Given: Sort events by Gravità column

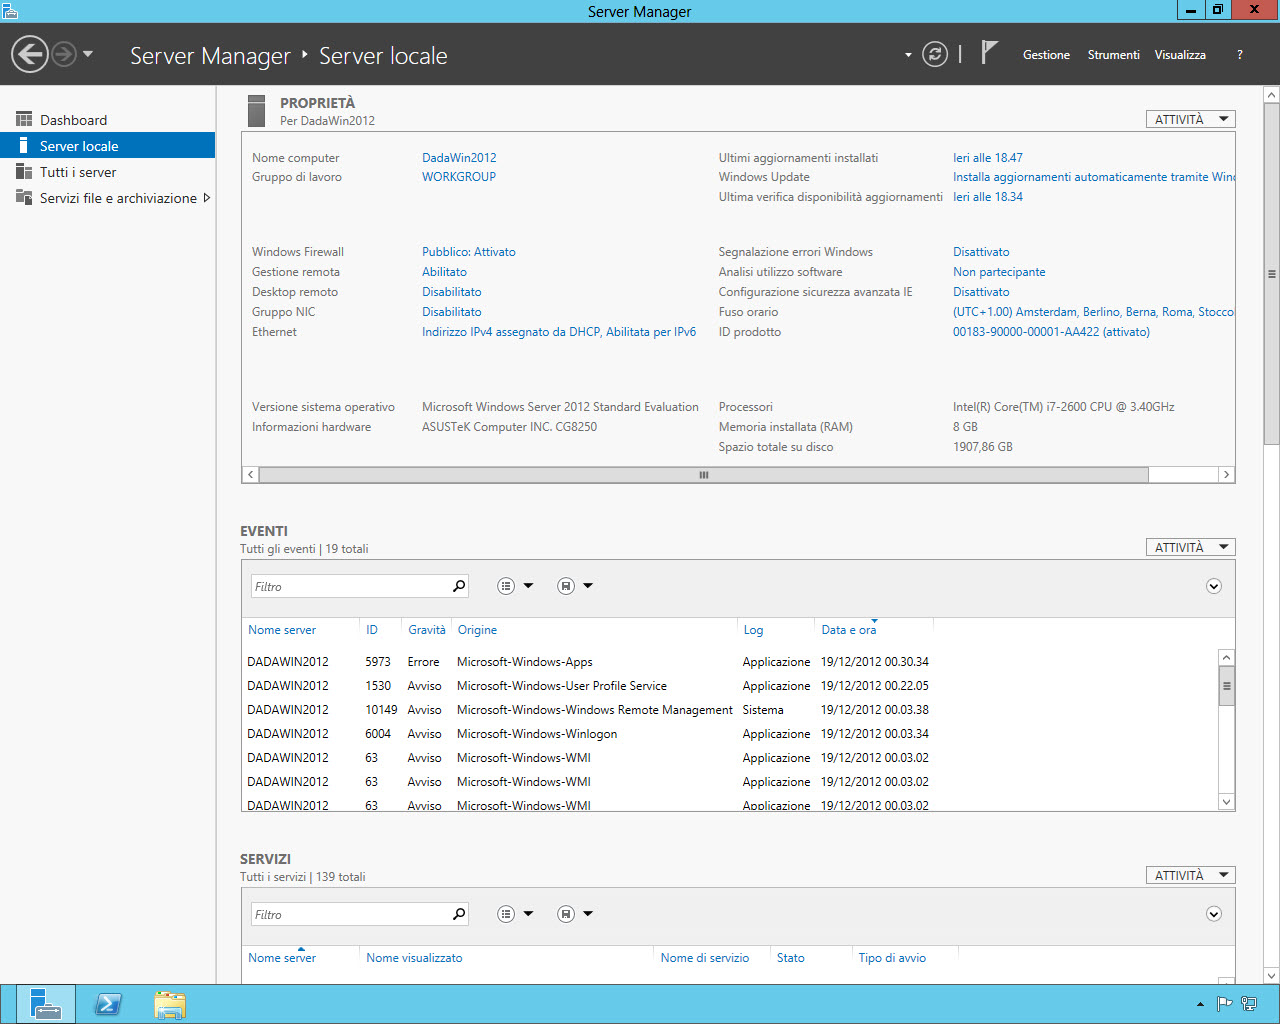Looking at the screenshot, I should tap(427, 630).
